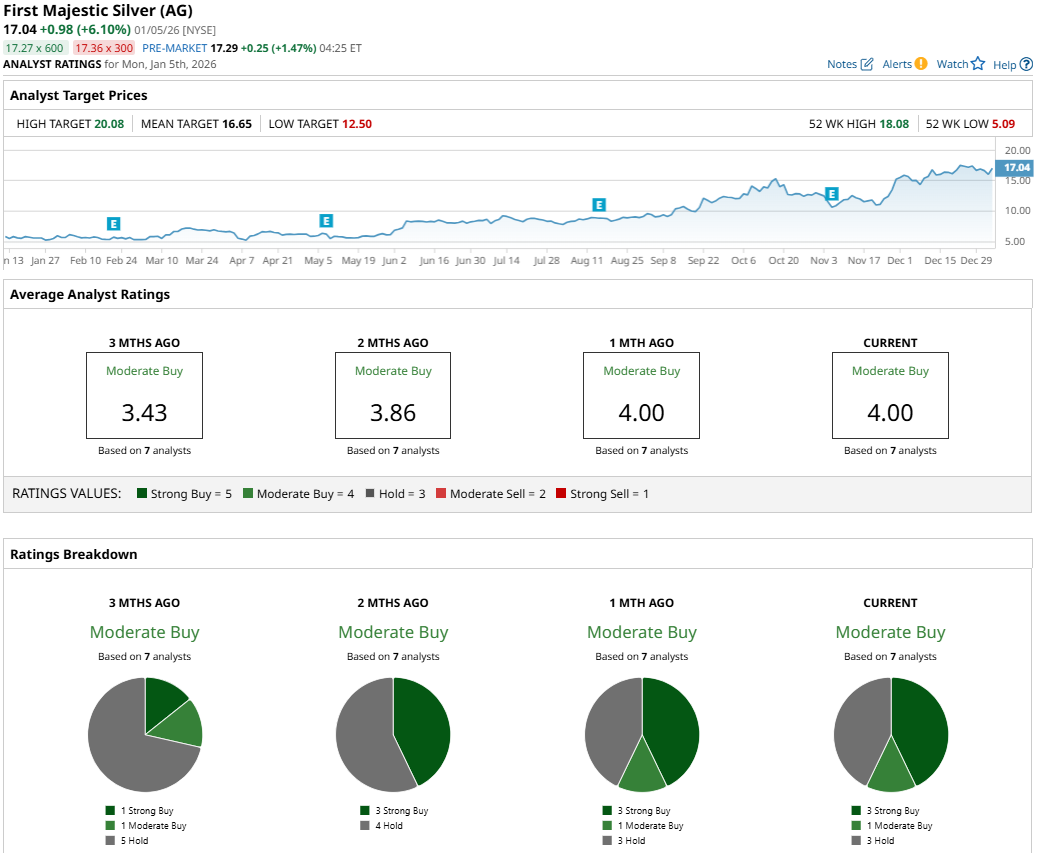The image size is (1041, 853).
Task: Select the 3 MTHS AGO rating box 3.43
Action: tap(144, 395)
